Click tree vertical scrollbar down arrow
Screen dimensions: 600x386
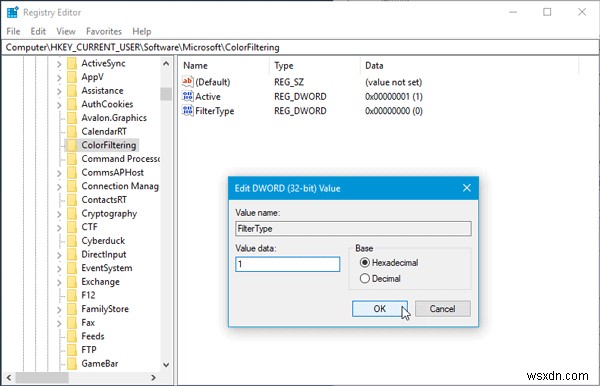[166, 365]
